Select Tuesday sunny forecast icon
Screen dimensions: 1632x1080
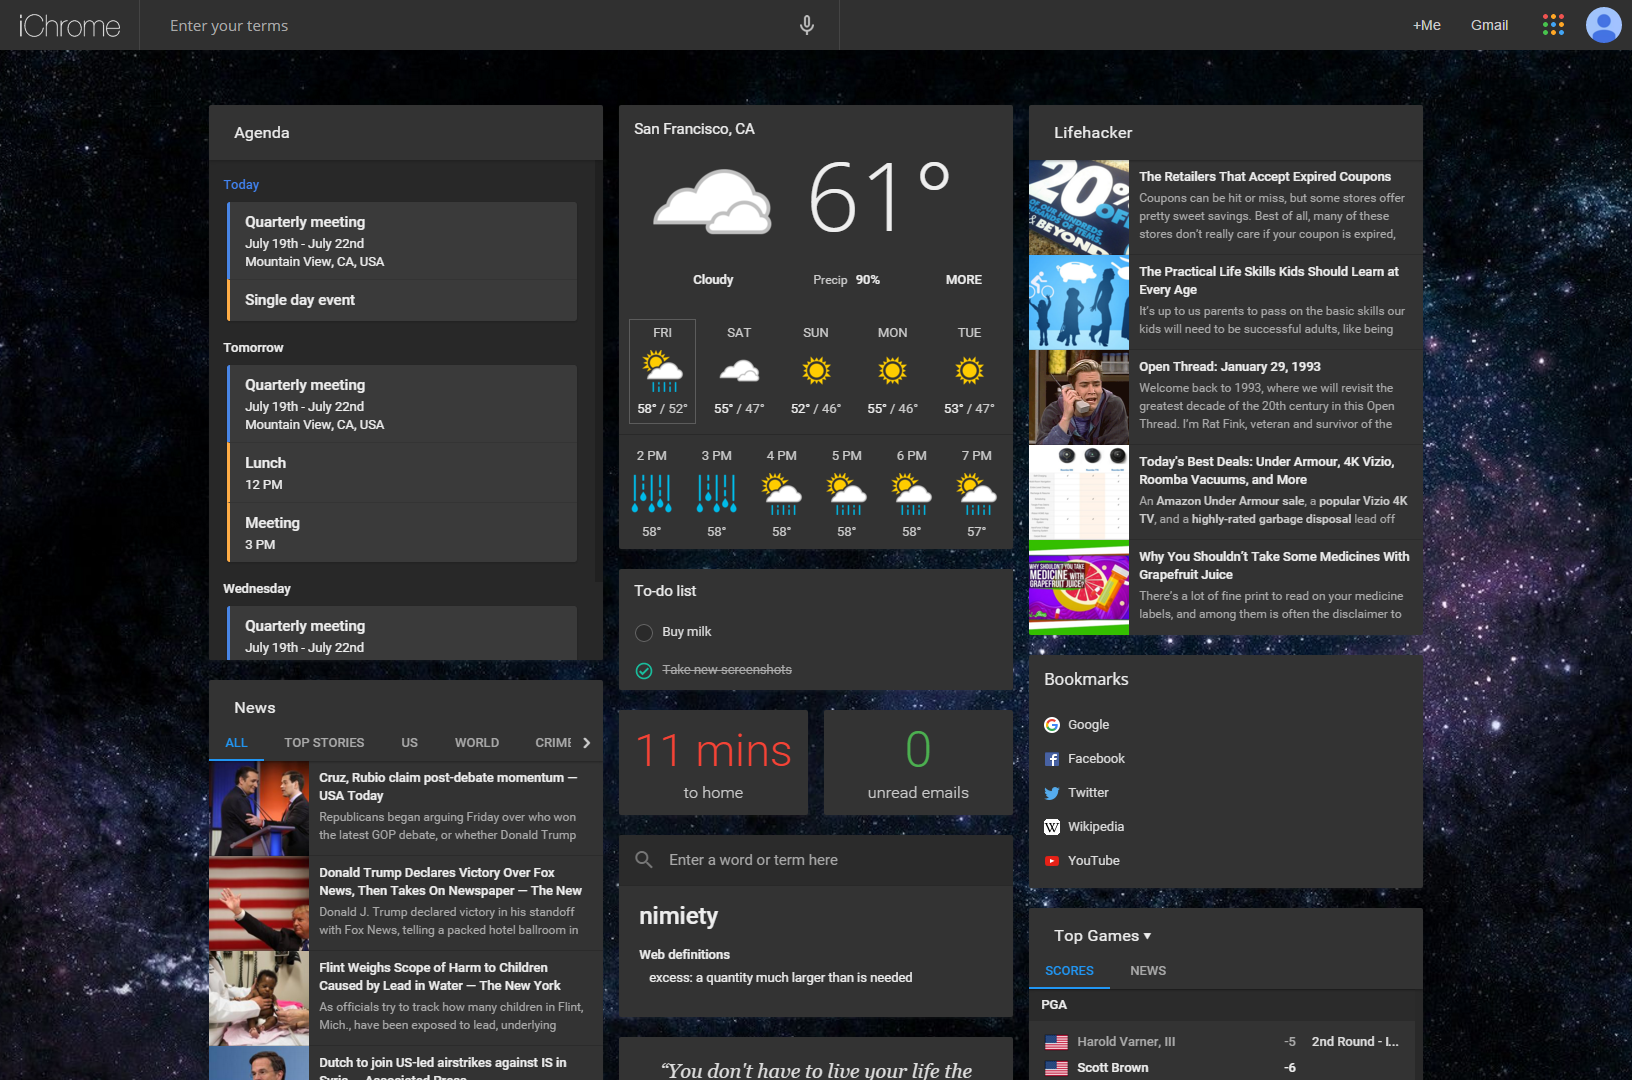969,371
